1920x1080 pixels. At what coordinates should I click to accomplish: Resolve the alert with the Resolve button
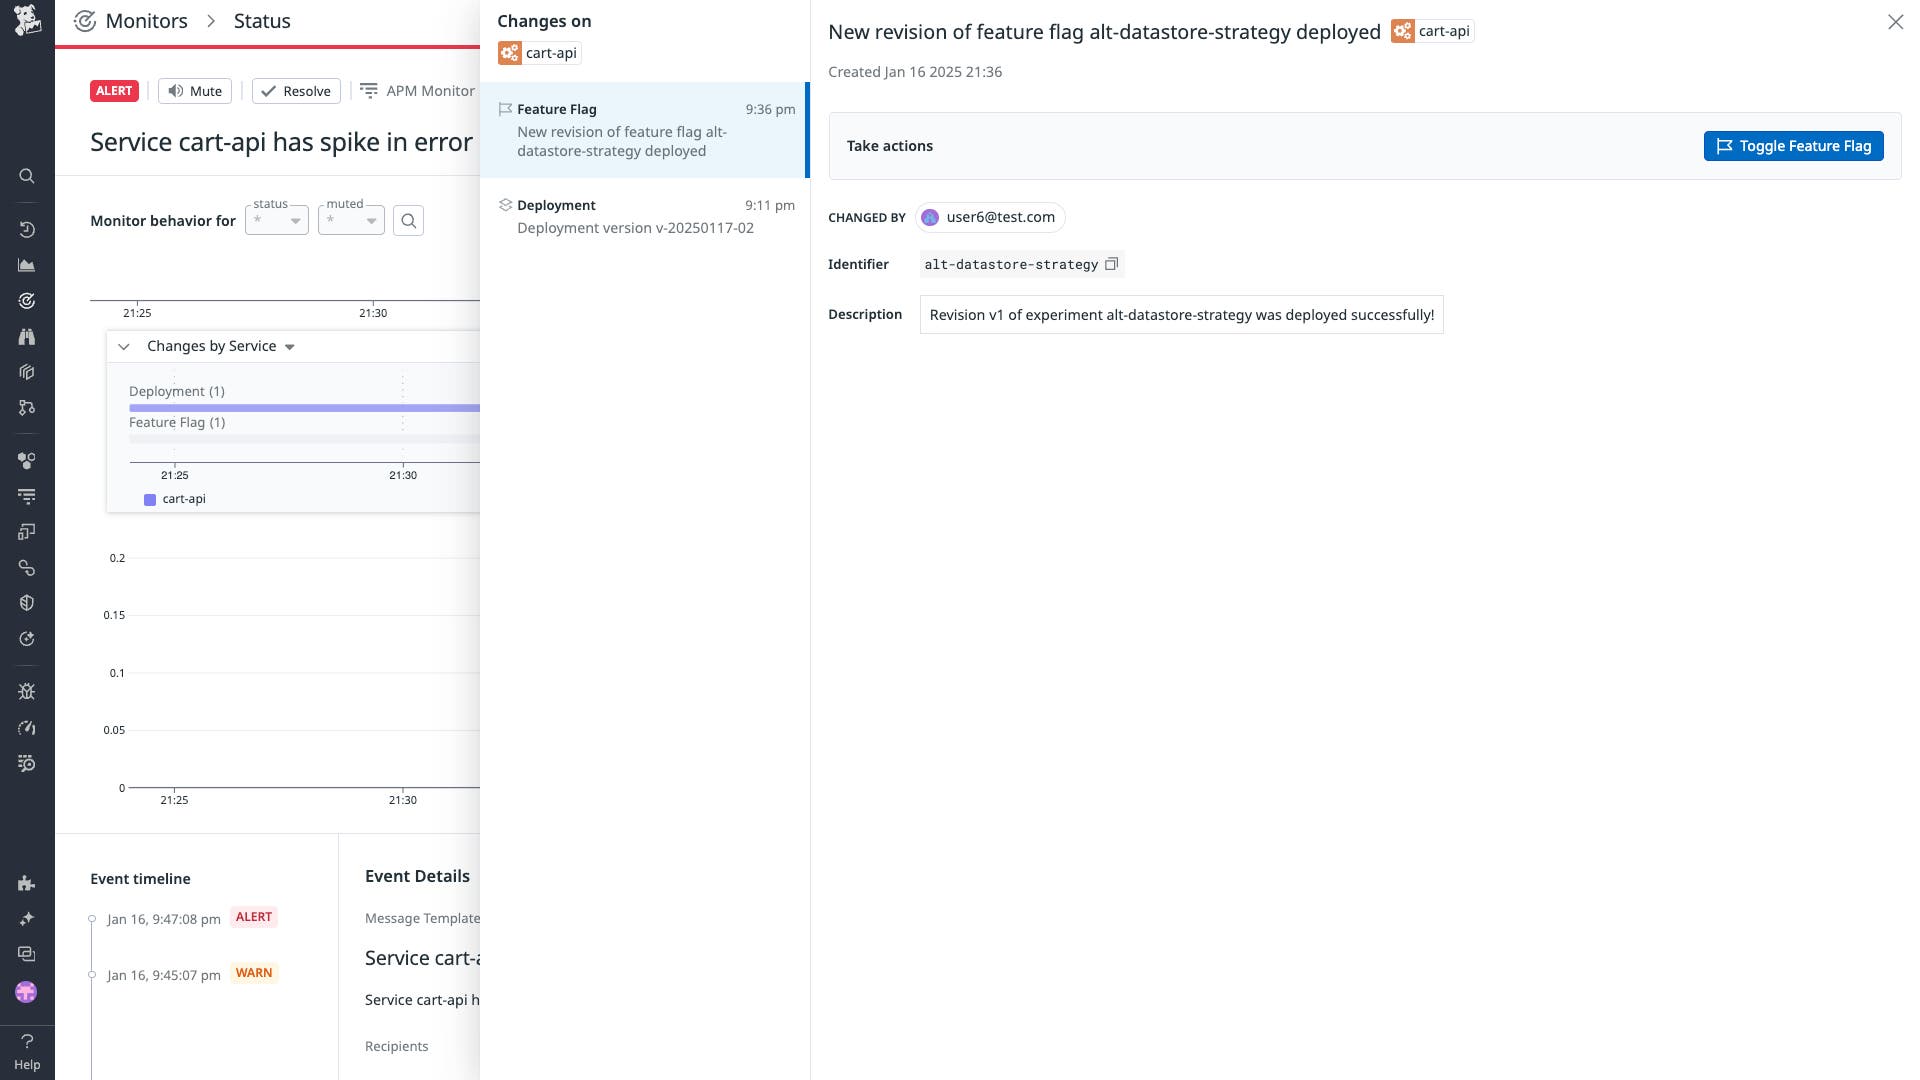(296, 90)
